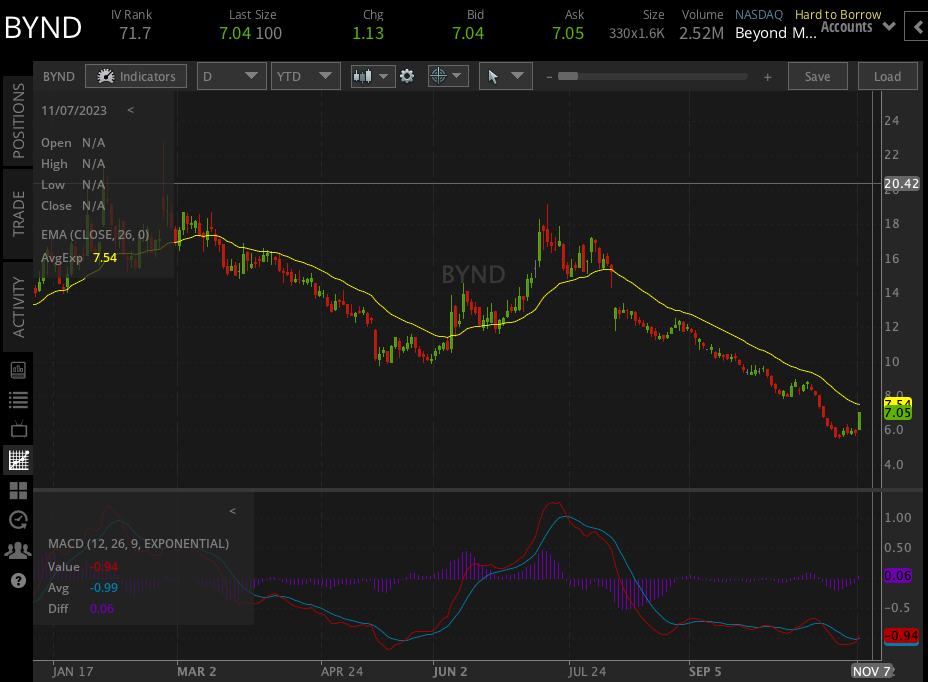Click the NOV 7 date marker
This screenshot has height=682, width=928.
tap(871, 671)
